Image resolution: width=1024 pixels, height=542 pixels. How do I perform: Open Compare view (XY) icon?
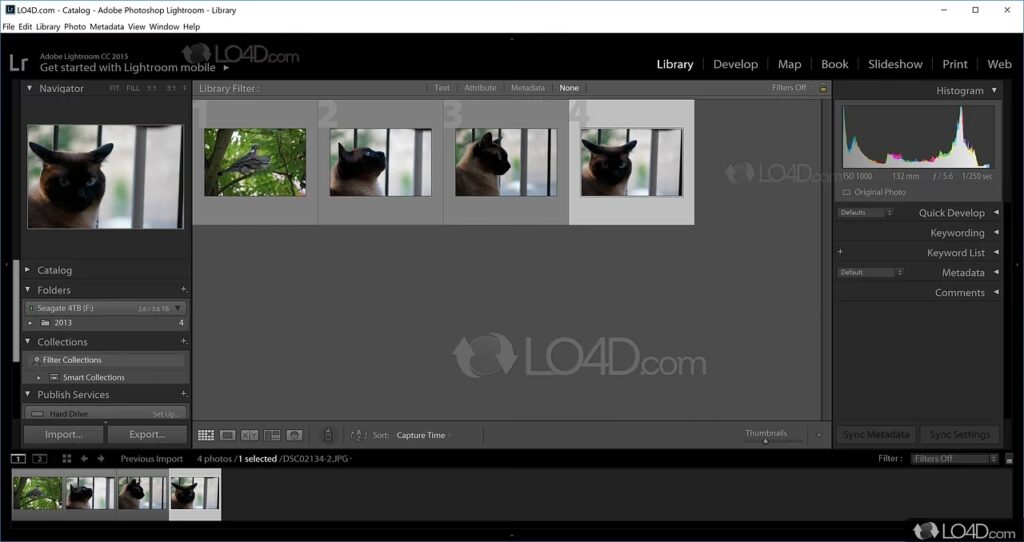coord(250,435)
